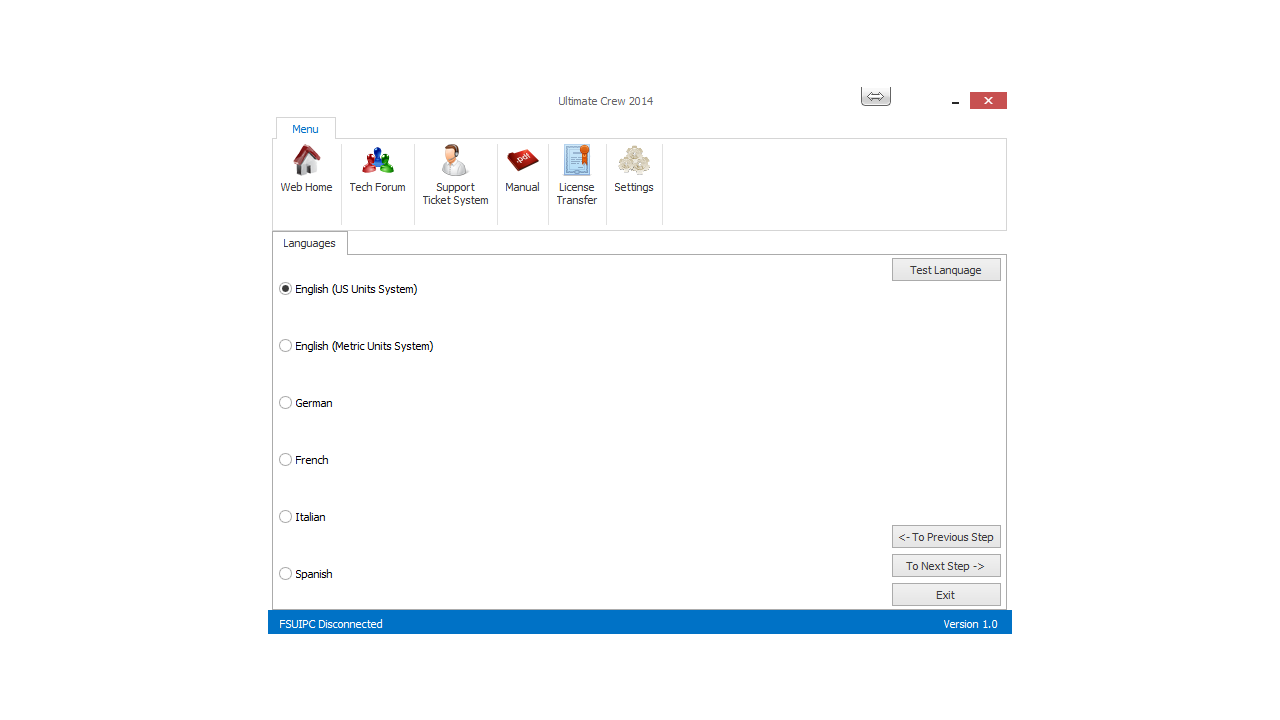The height and width of the screenshot is (720, 1280).
Task: Select English (US Units System) option
Action: tap(348, 289)
